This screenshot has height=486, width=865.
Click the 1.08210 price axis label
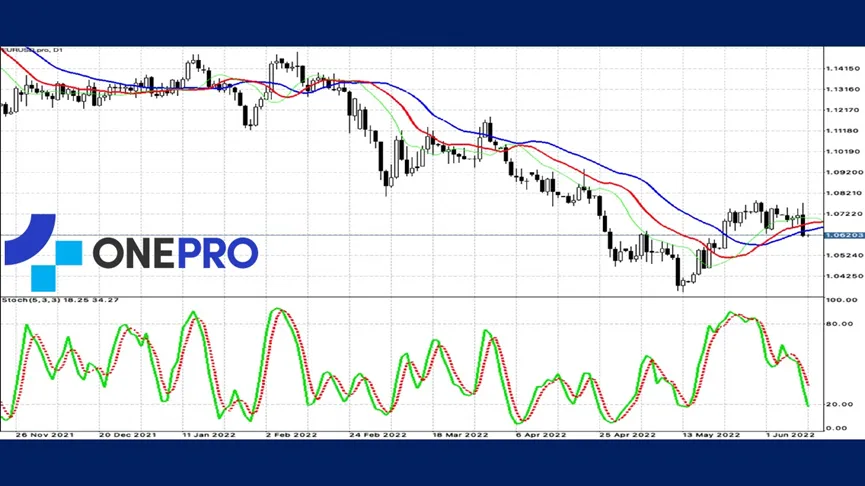pyautogui.click(x=842, y=193)
